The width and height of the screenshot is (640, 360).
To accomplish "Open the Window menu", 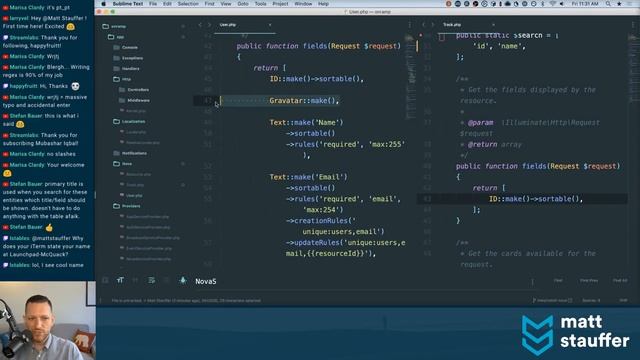I will pos(303,4).
